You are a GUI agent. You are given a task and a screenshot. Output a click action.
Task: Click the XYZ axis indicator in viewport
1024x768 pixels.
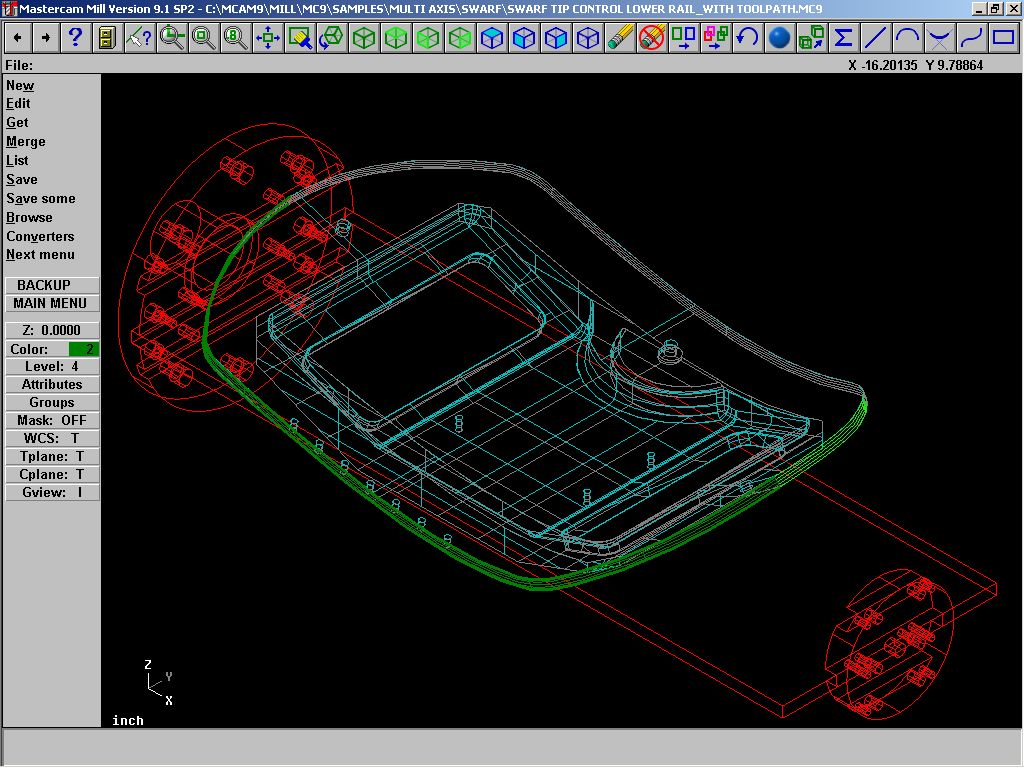tap(159, 683)
